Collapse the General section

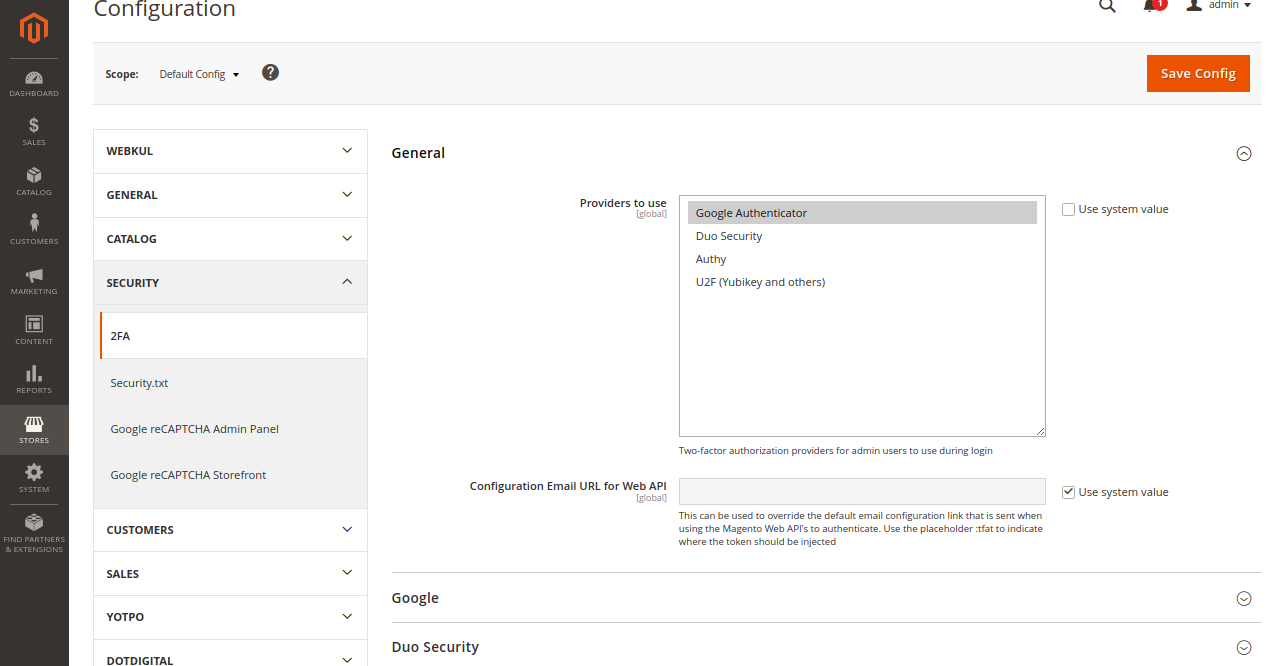[1244, 153]
